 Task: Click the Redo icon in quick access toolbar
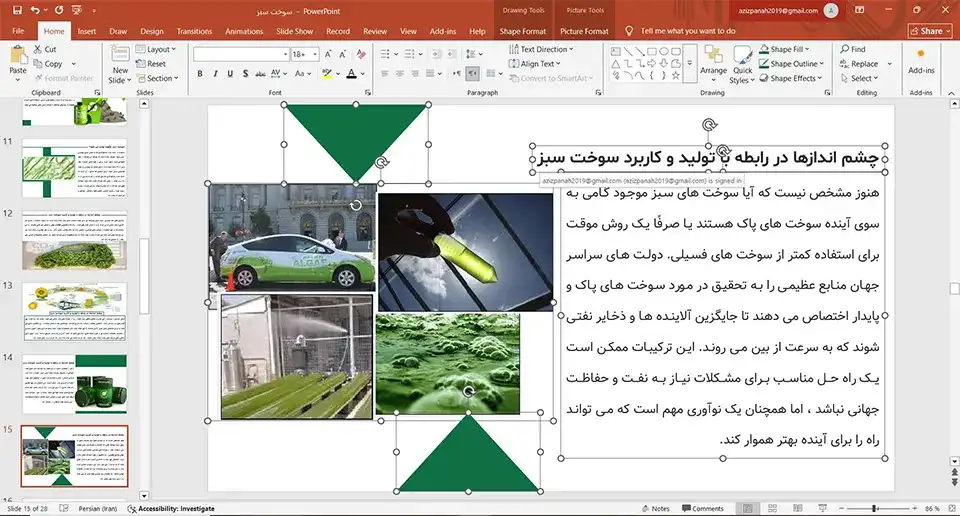tap(59, 10)
